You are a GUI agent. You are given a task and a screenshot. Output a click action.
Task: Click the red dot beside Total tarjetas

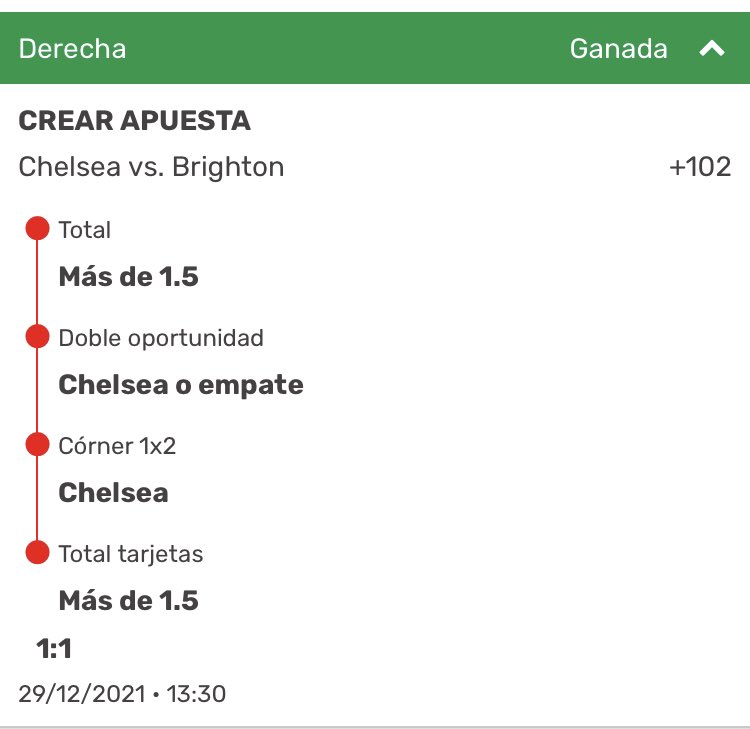click(x=37, y=552)
